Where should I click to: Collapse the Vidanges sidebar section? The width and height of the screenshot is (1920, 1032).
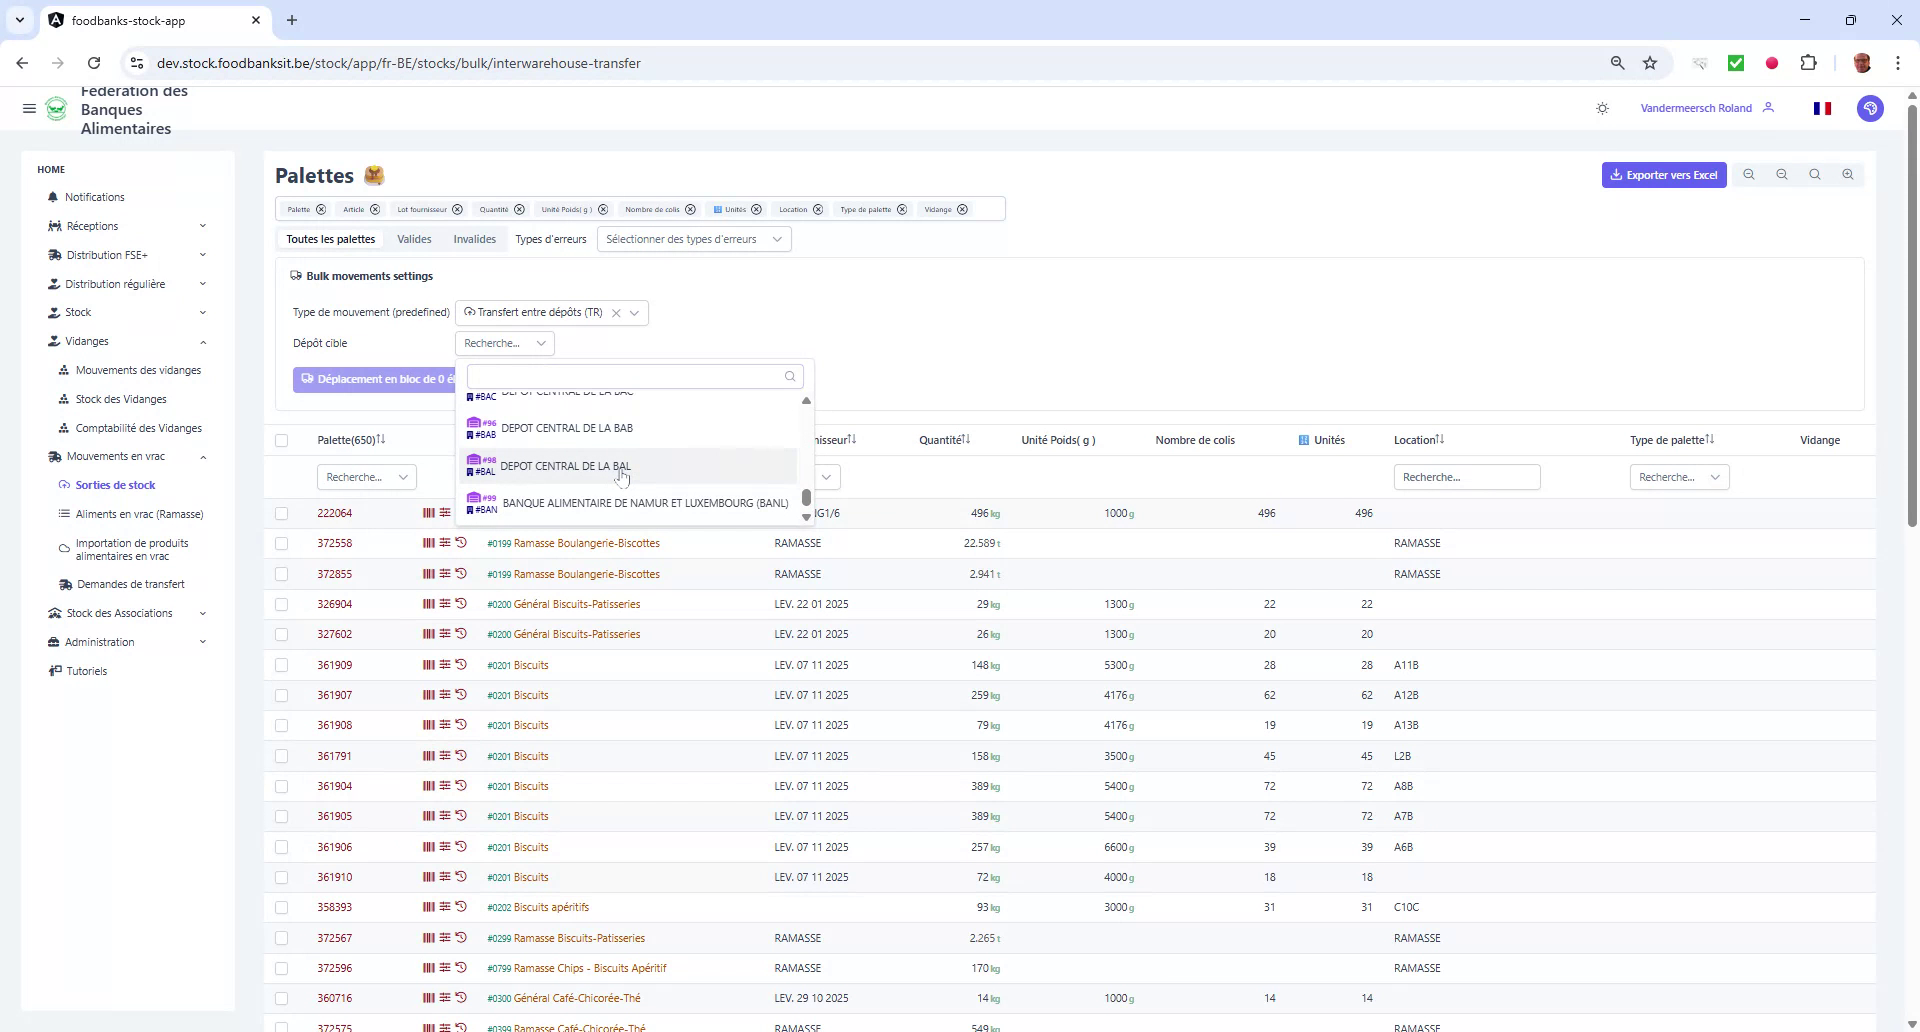88,341
